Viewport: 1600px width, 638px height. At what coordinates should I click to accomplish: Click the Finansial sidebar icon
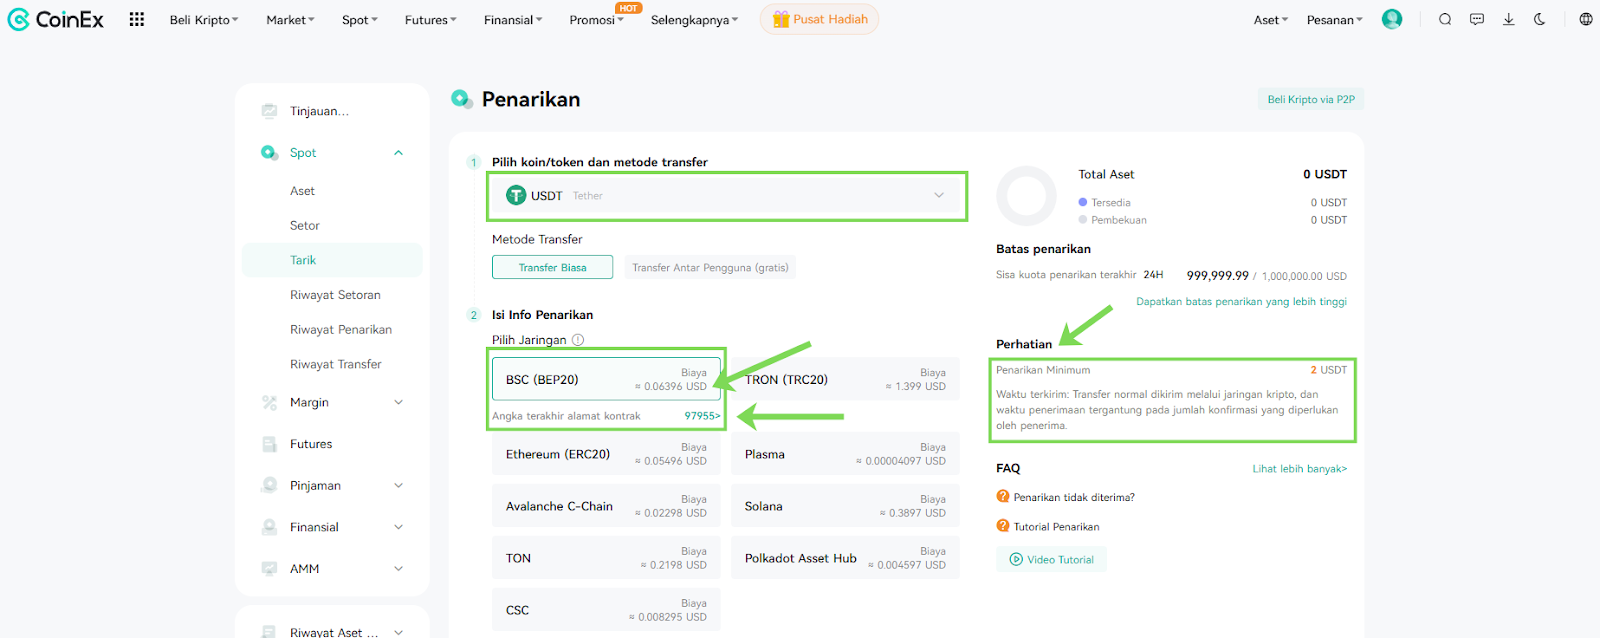(x=269, y=527)
